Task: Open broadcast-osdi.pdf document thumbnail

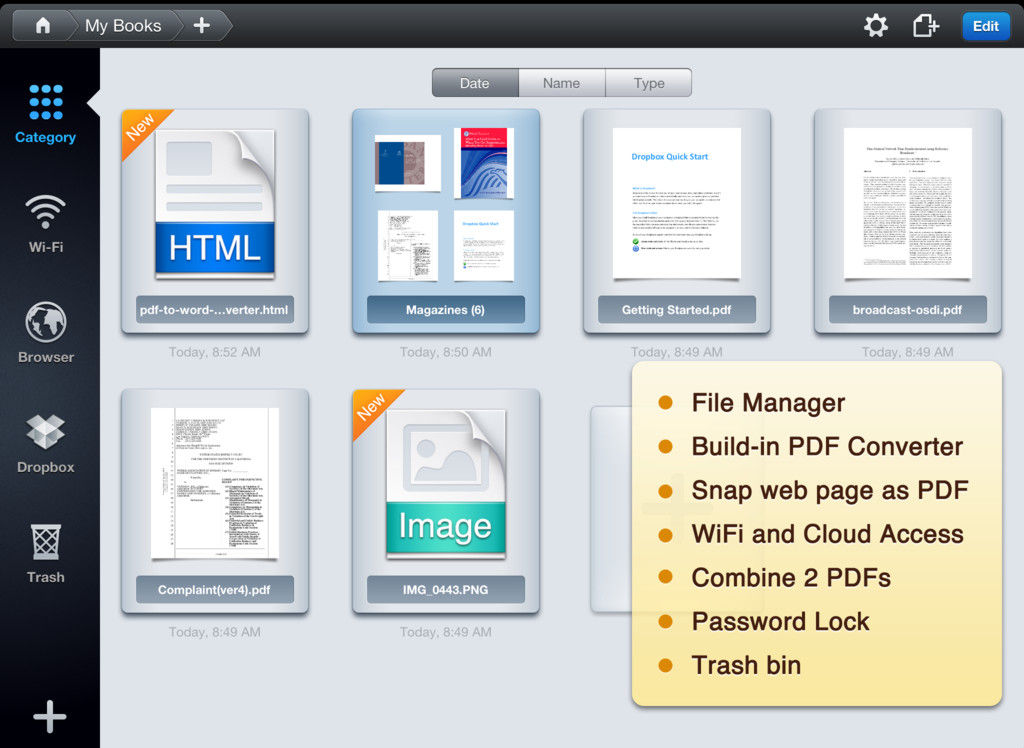Action: 908,203
